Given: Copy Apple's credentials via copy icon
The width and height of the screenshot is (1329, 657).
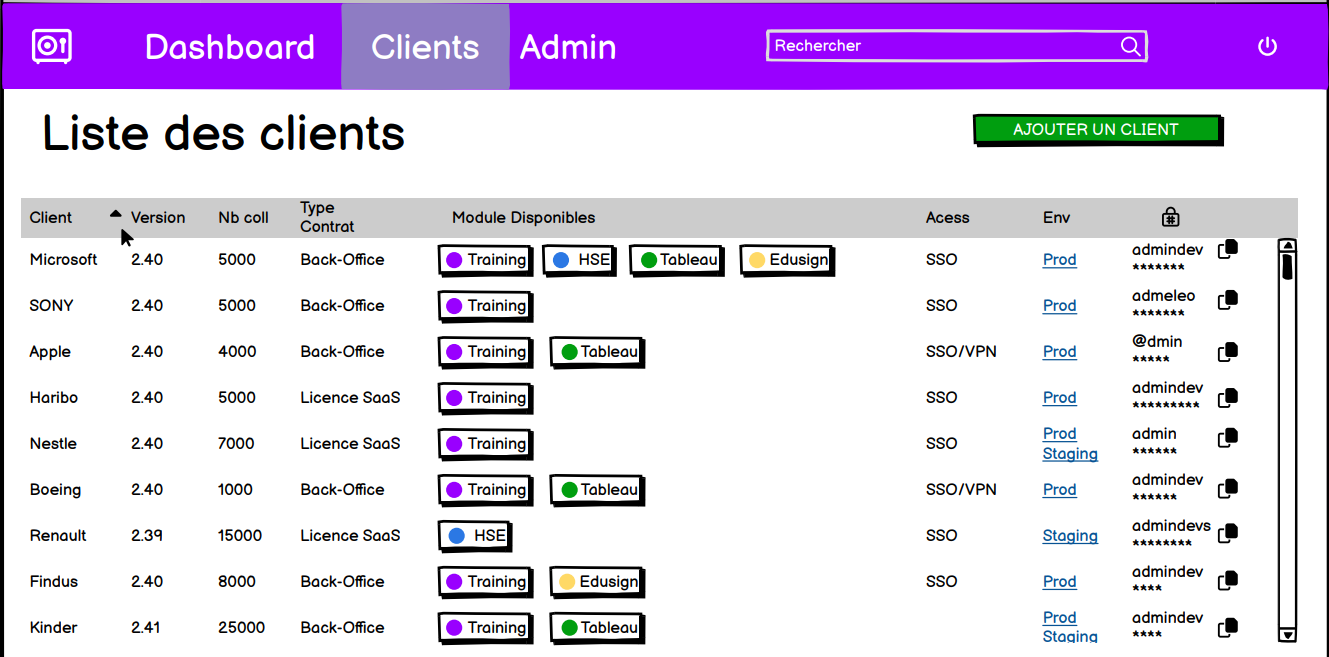Looking at the screenshot, I should tap(1227, 350).
